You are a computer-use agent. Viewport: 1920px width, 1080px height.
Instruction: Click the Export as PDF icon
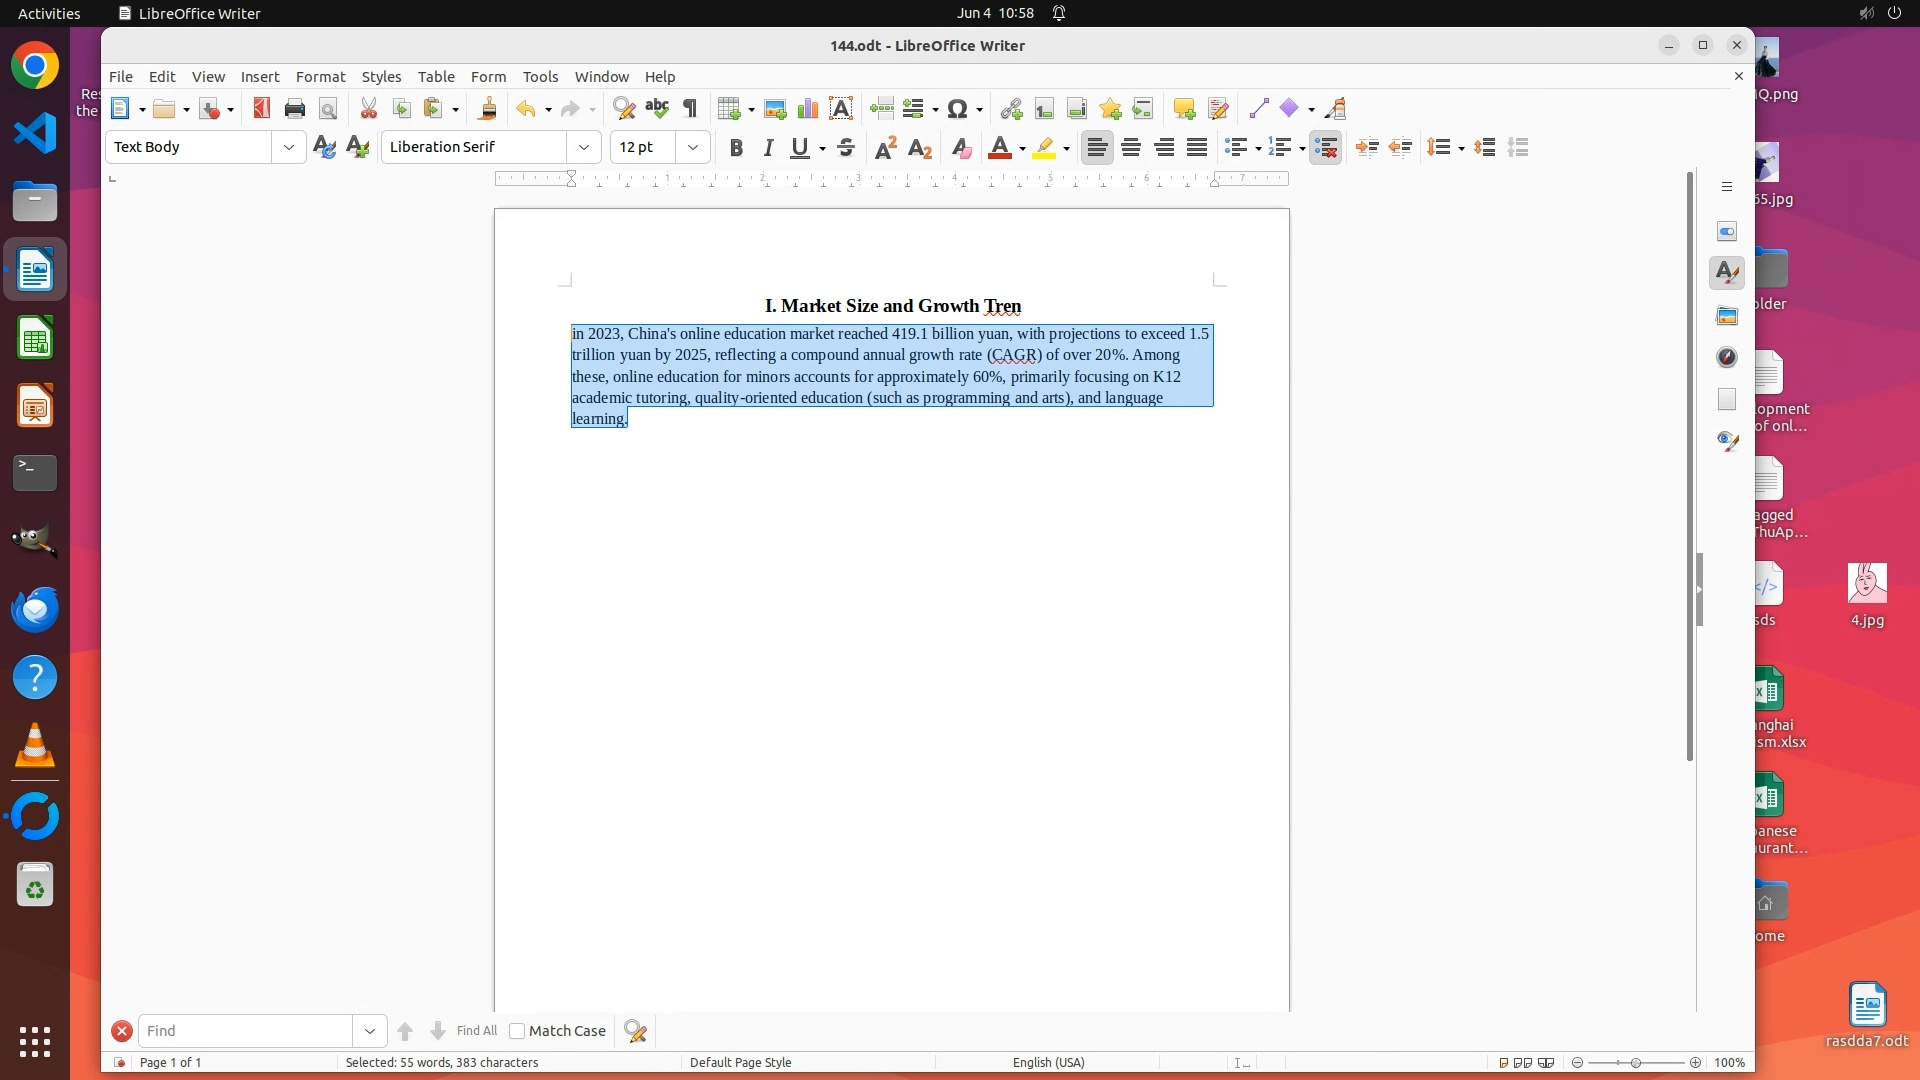pos(262,109)
